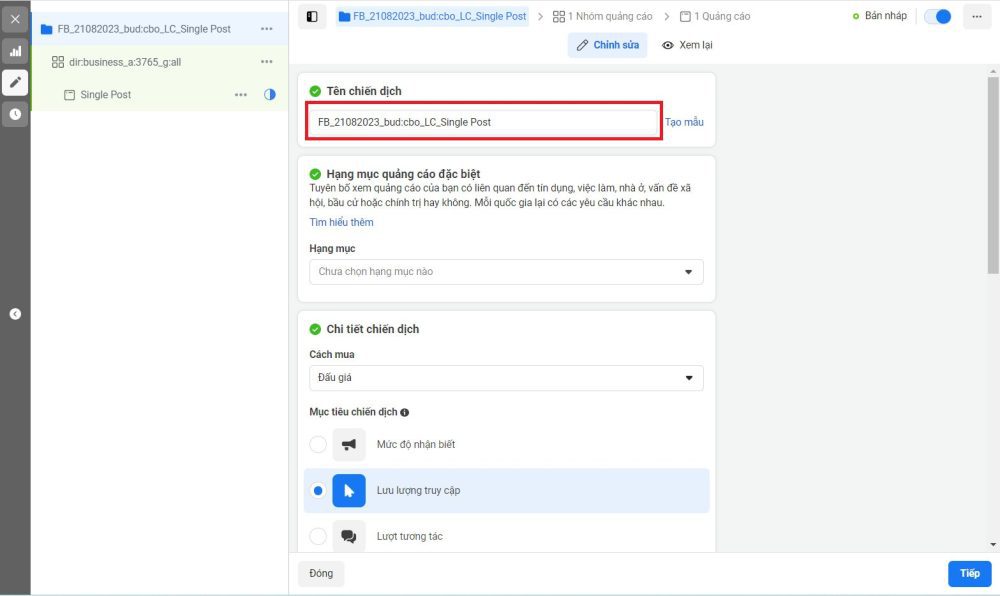The height and width of the screenshot is (596, 1000).
Task: Open the top-right more options ellipsis
Action: coord(976,17)
